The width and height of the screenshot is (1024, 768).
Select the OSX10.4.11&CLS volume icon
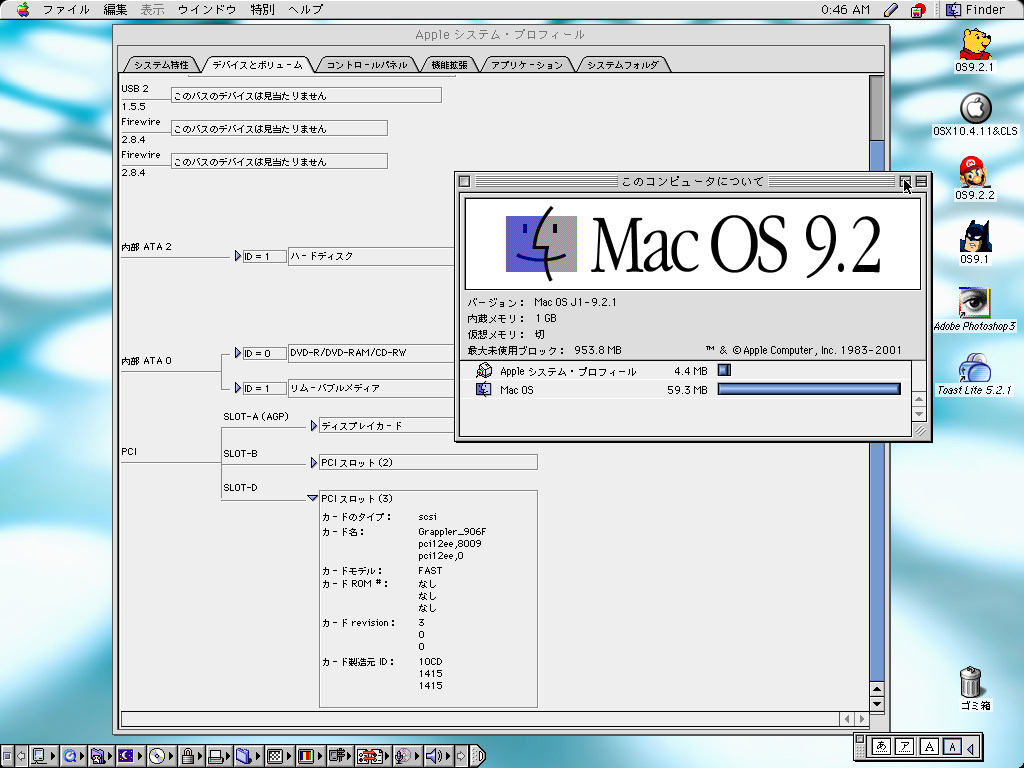coord(975,108)
